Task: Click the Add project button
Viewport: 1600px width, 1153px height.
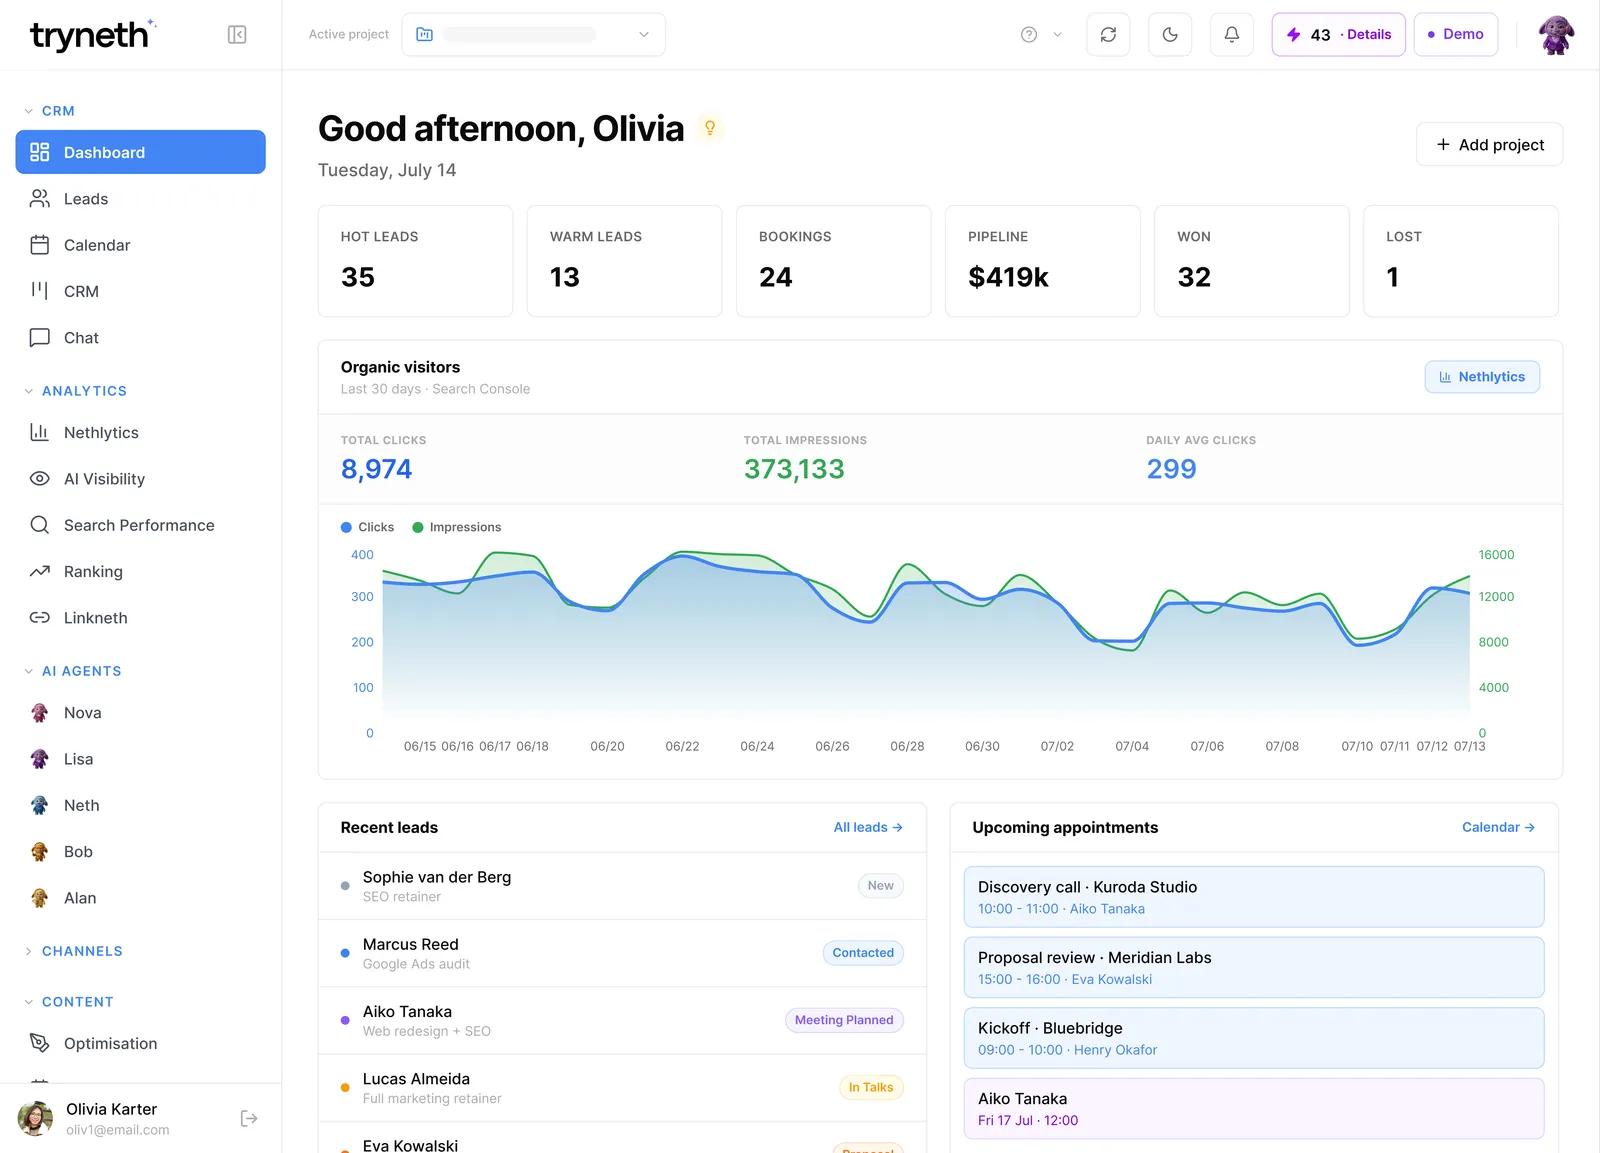Action: (x=1489, y=145)
